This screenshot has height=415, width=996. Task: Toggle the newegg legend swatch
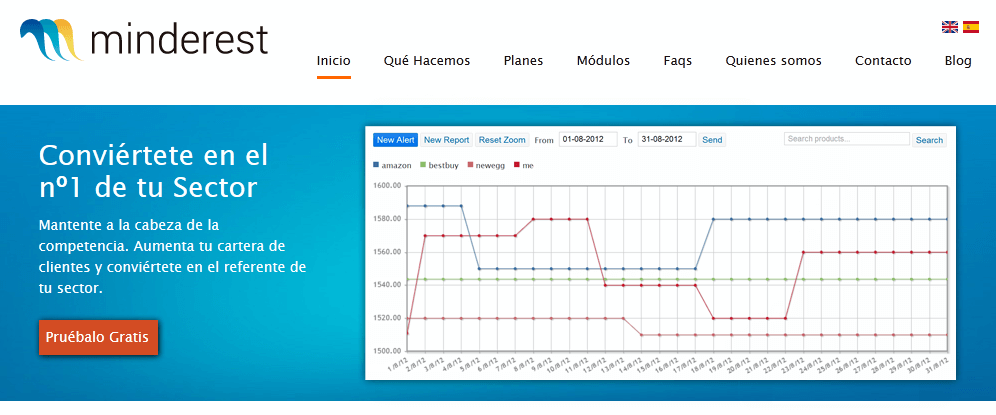pos(470,165)
